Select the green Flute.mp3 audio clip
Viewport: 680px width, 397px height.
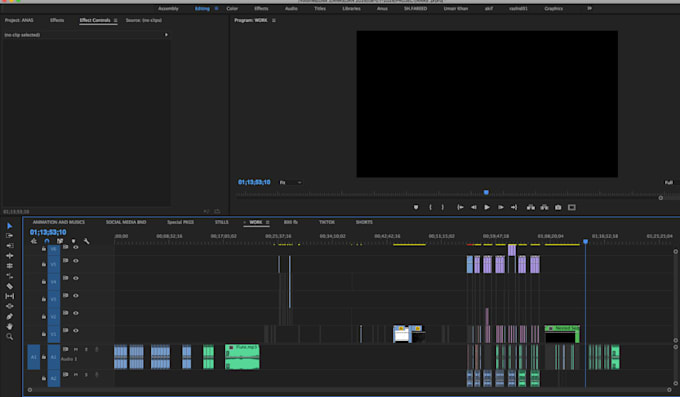coord(242,357)
